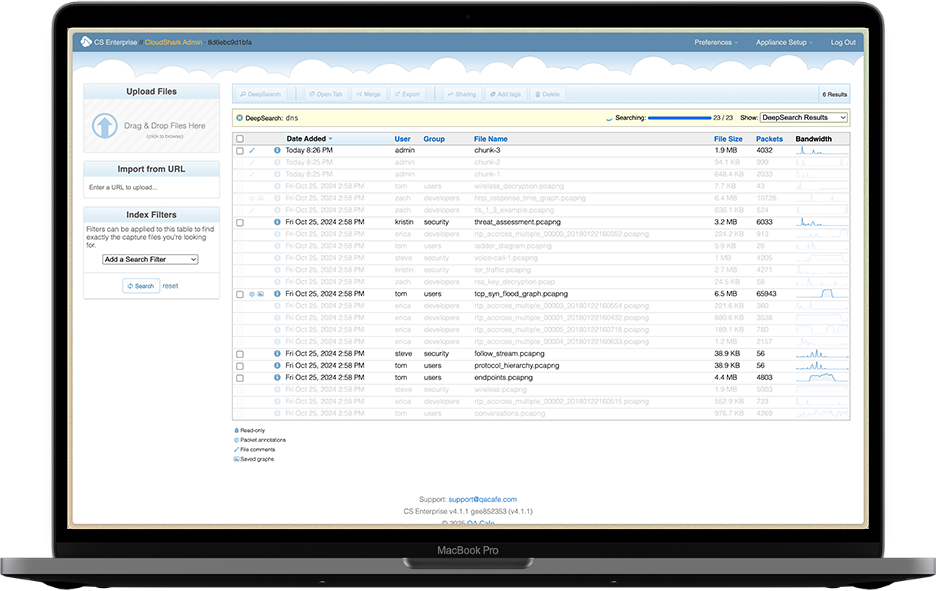Sort by the File Name column header

tap(491, 138)
